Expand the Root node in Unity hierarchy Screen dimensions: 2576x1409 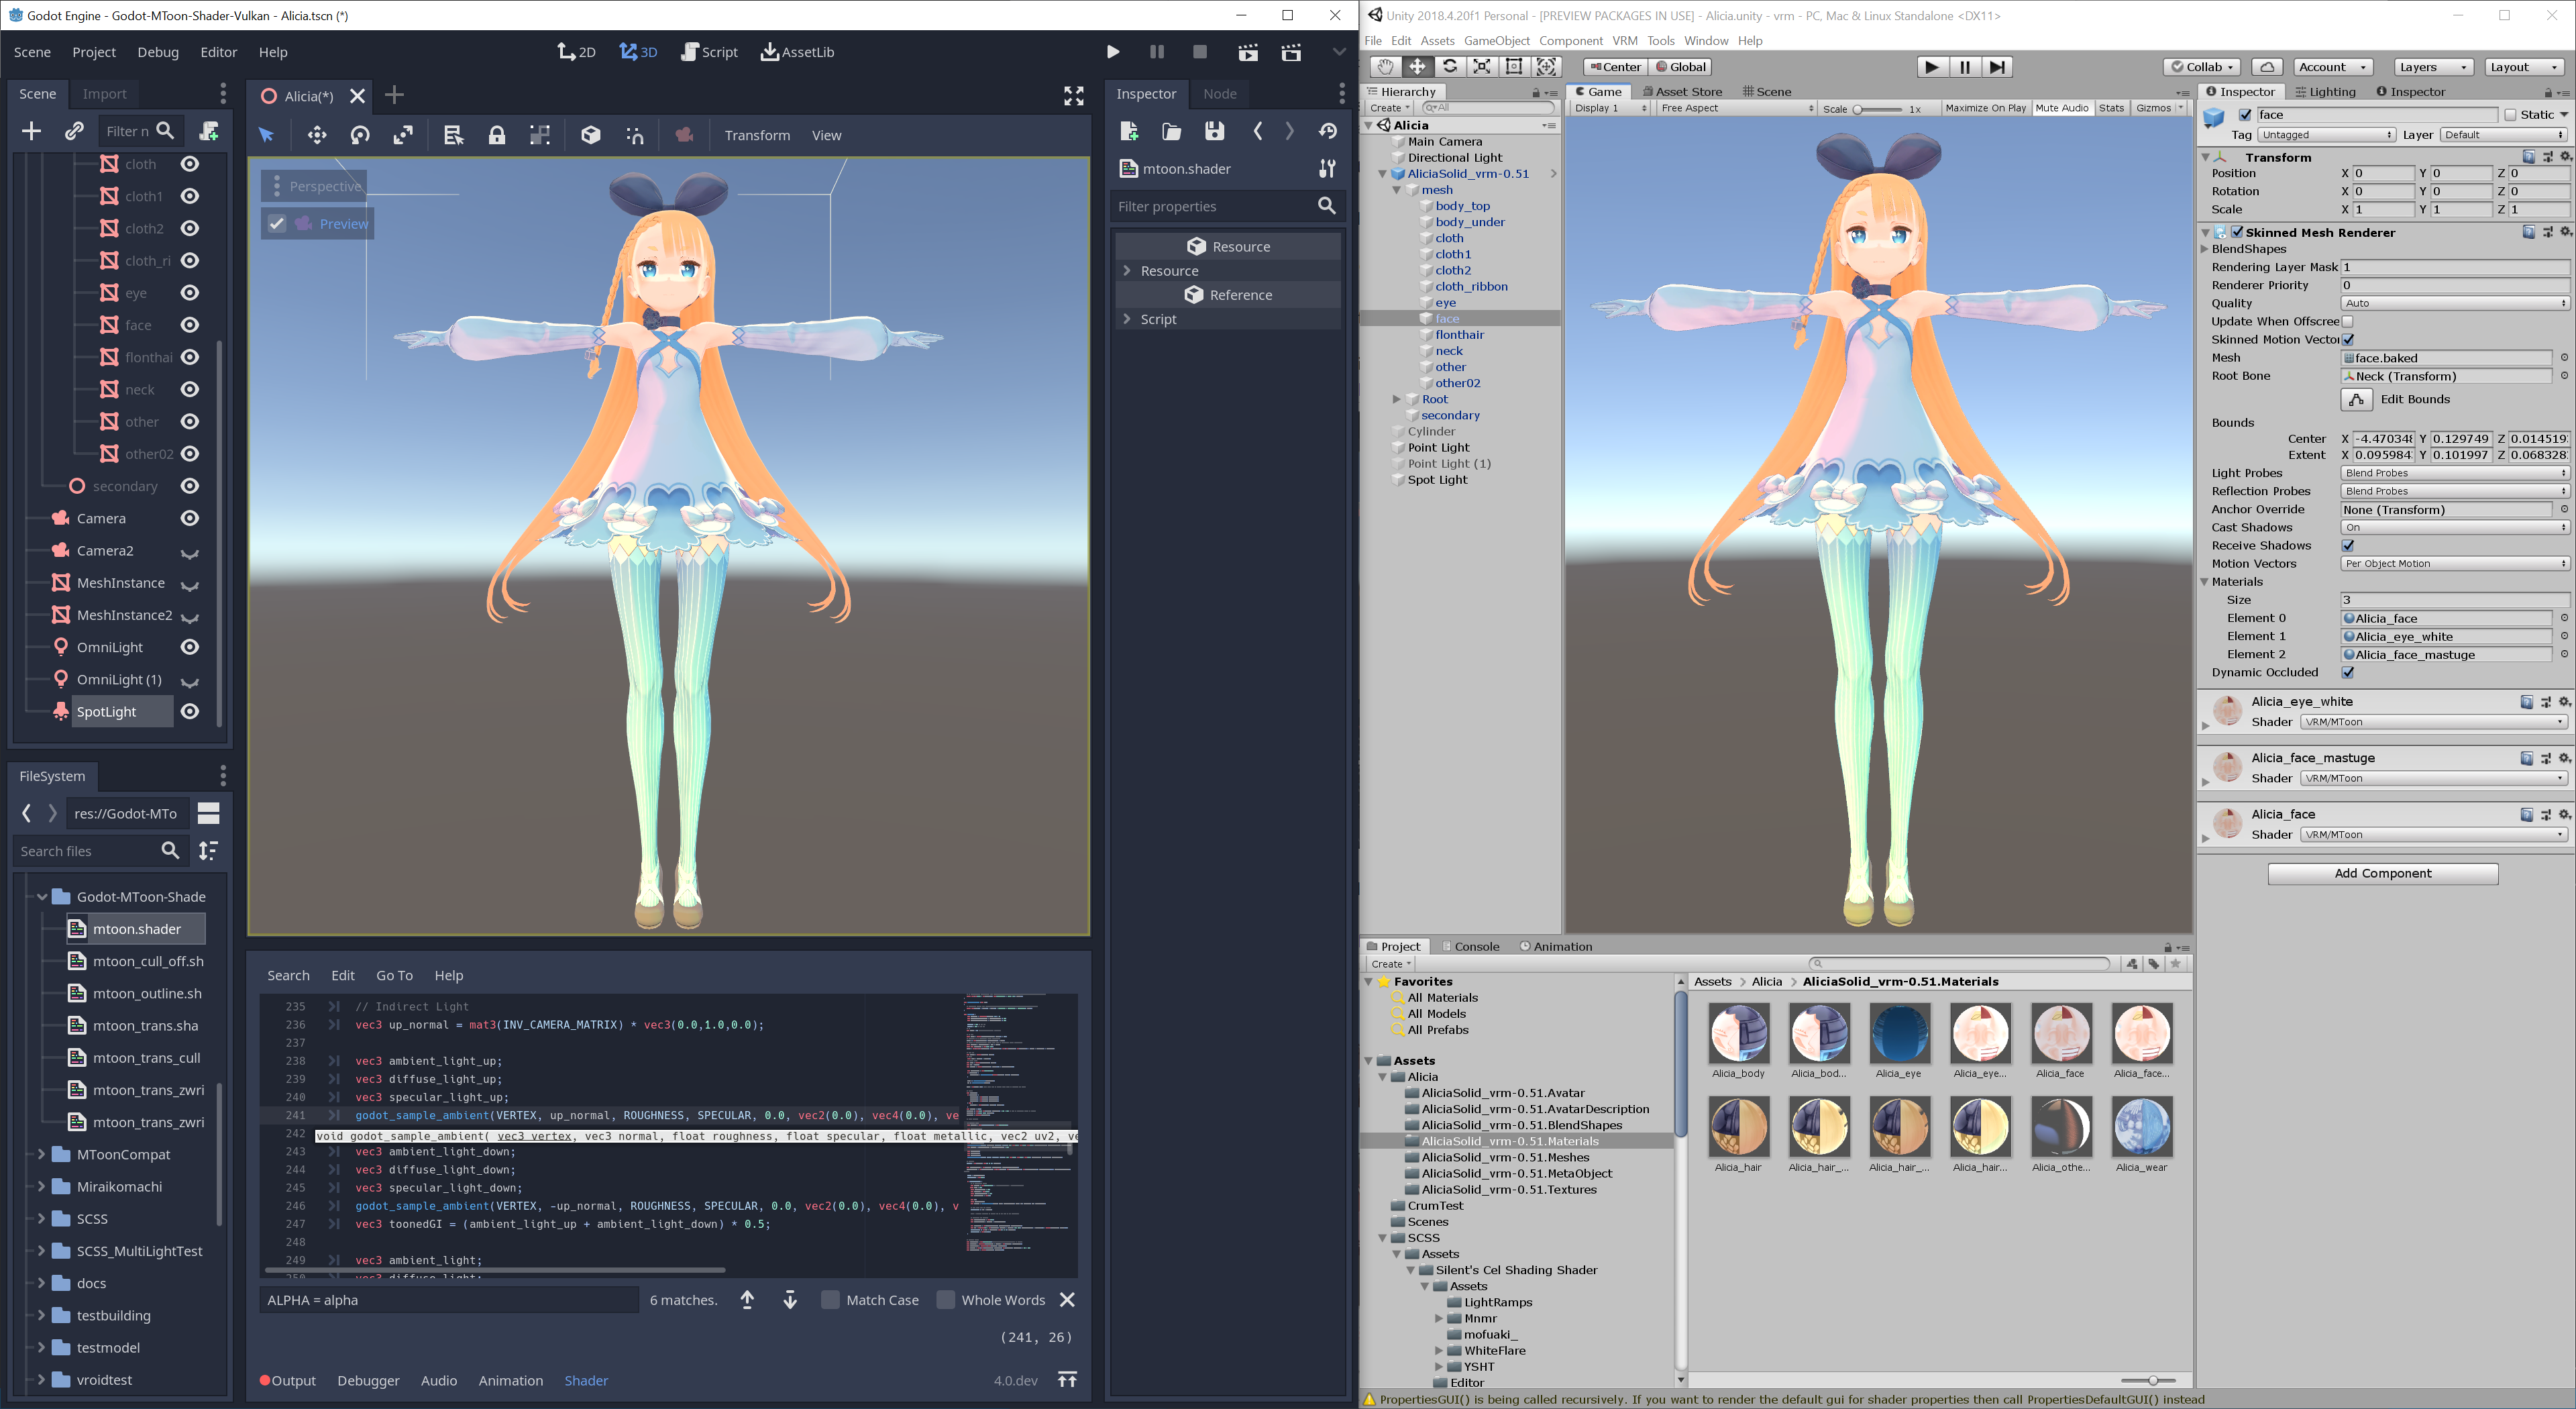click(1397, 398)
